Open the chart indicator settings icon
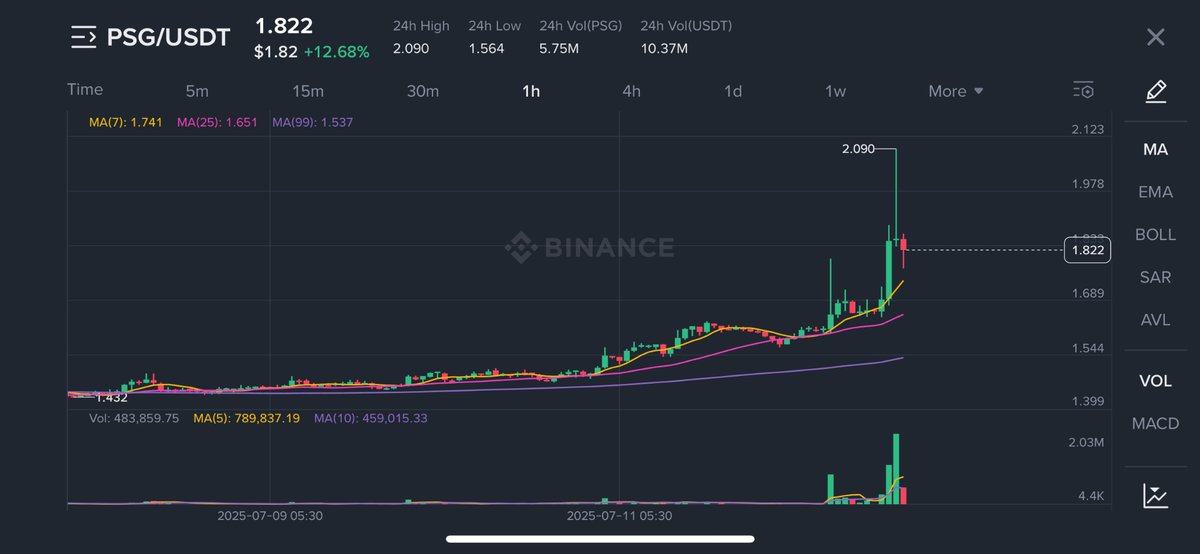 tap(1083, 90)
